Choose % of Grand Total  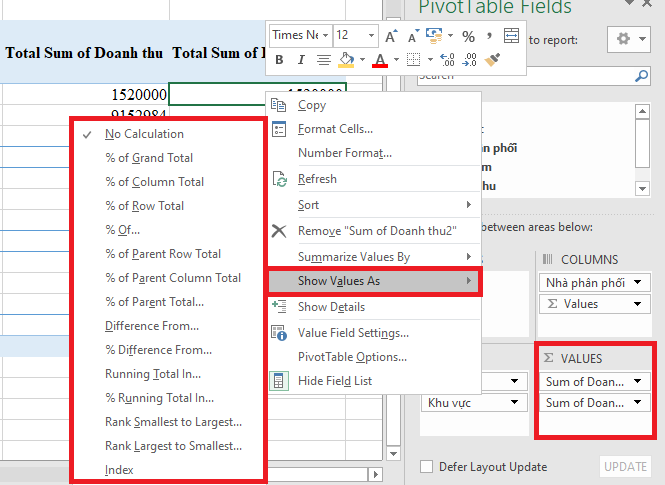(x=149, y=158)
